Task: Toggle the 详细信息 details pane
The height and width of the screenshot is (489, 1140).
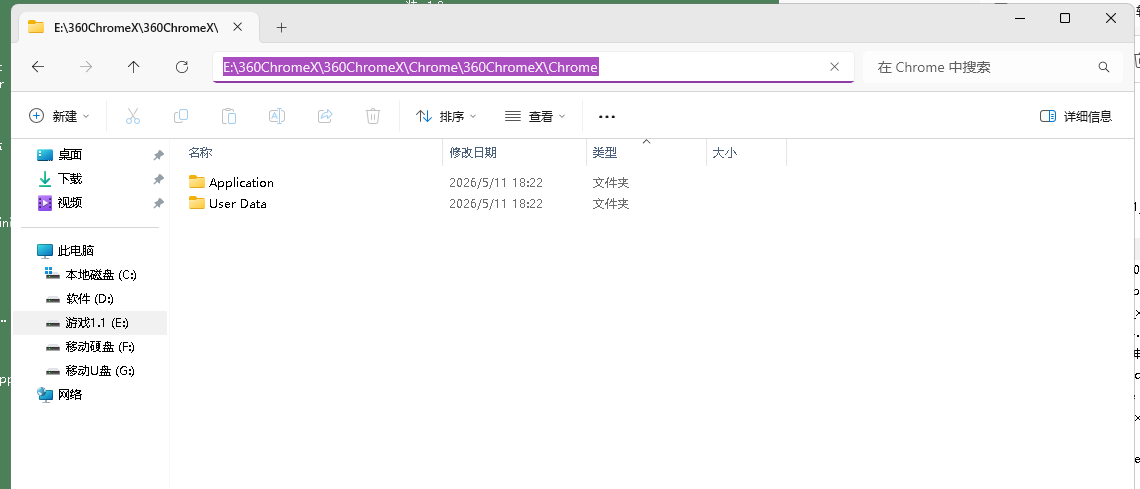Action: click(x=1076, y=116)
